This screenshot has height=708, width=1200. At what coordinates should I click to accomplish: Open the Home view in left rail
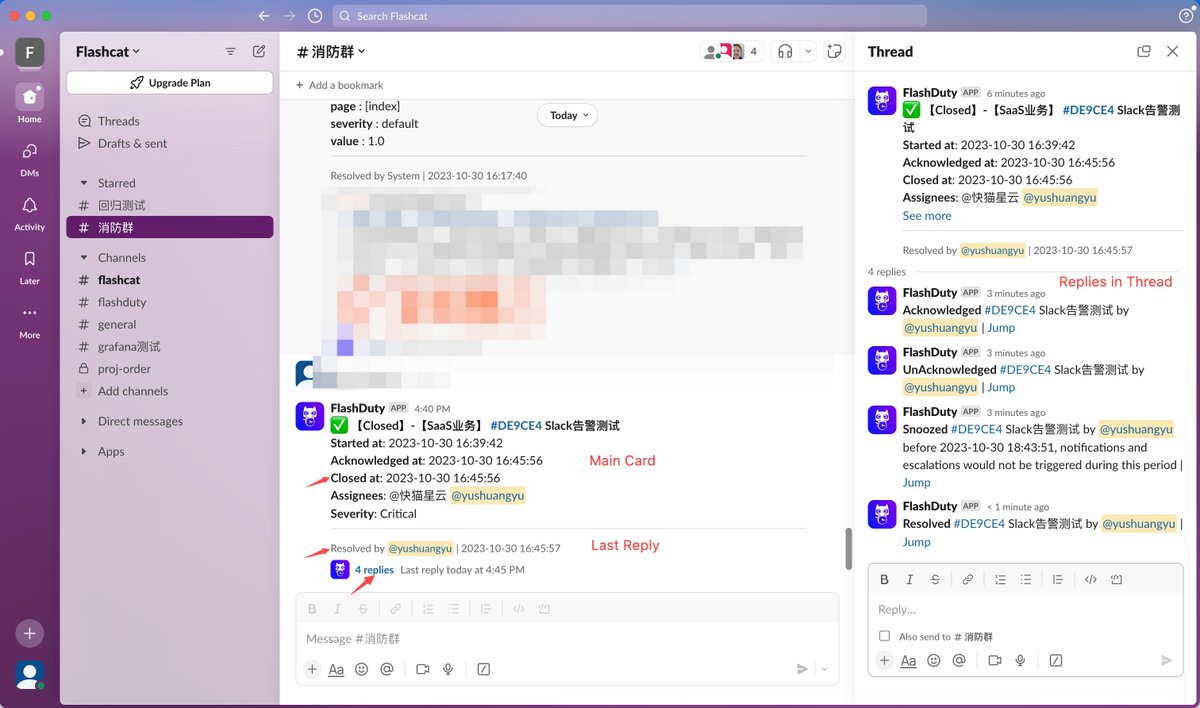pos(29,96)
